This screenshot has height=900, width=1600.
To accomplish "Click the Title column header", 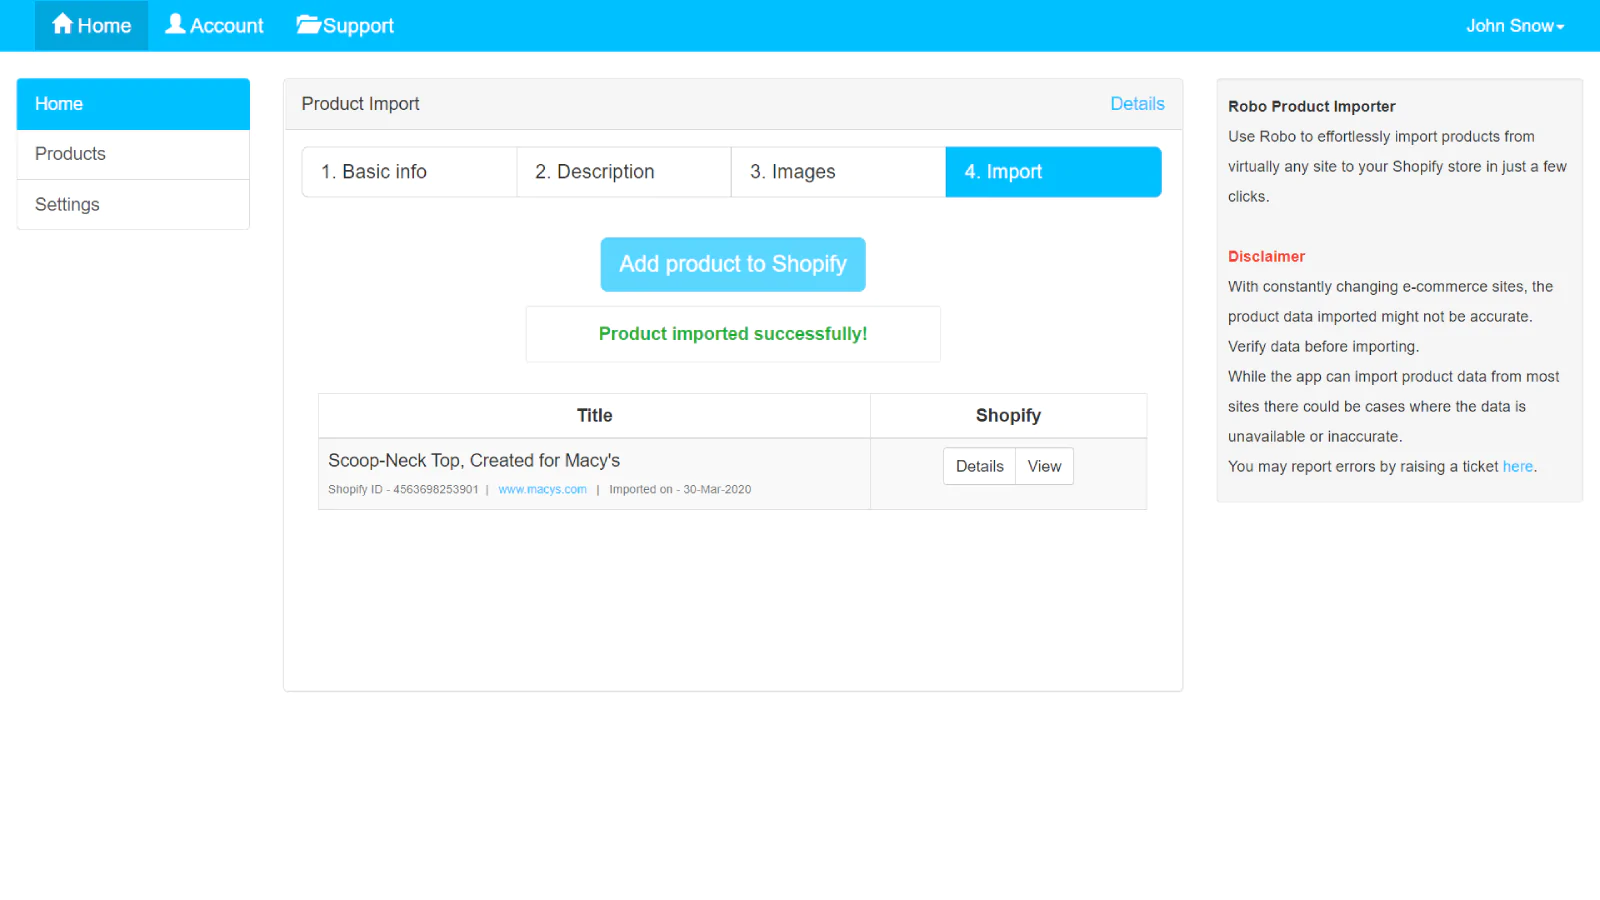I will [594, 415].
